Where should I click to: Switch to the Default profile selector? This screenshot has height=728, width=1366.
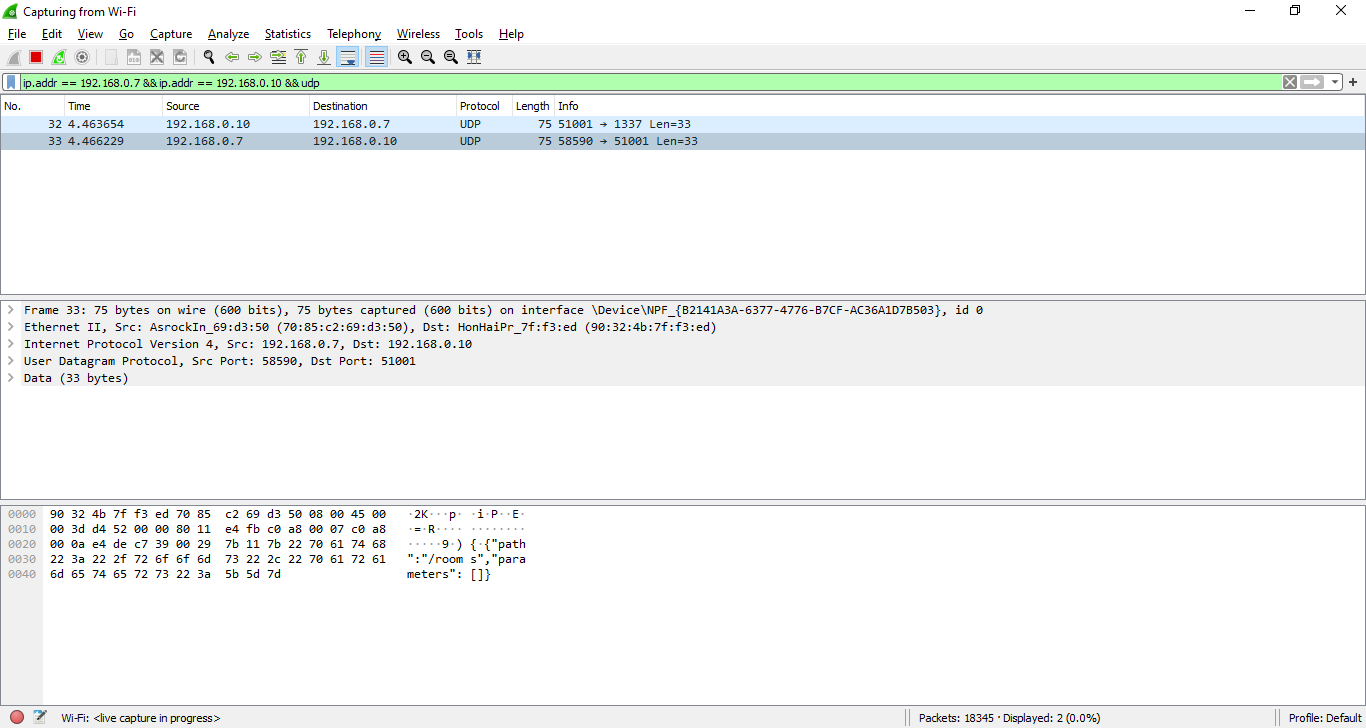click(1324, 717)
